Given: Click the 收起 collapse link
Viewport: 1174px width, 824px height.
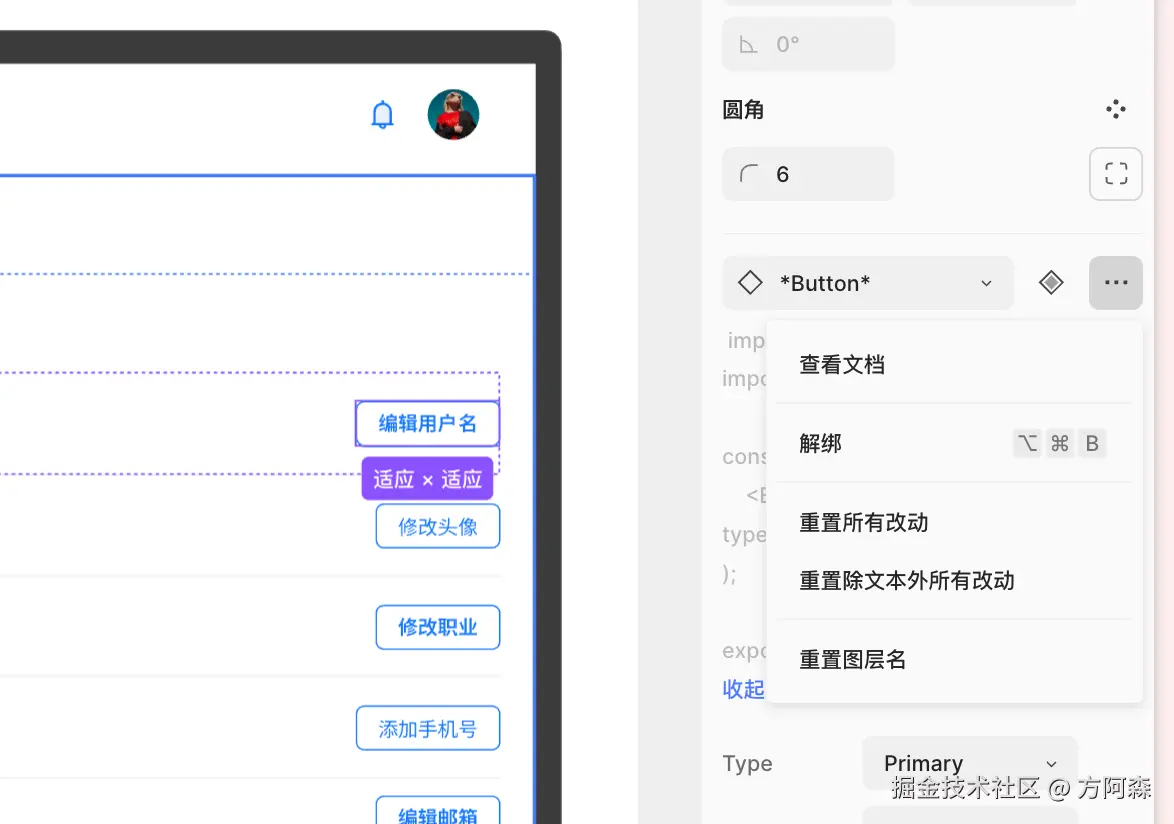Looking at the screenshot, I should tap(743, 689).
